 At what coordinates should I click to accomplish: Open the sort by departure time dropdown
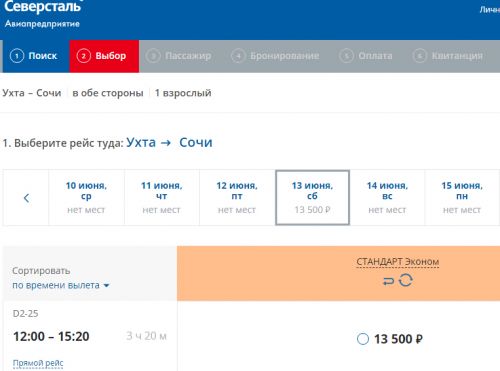(61, 285)
